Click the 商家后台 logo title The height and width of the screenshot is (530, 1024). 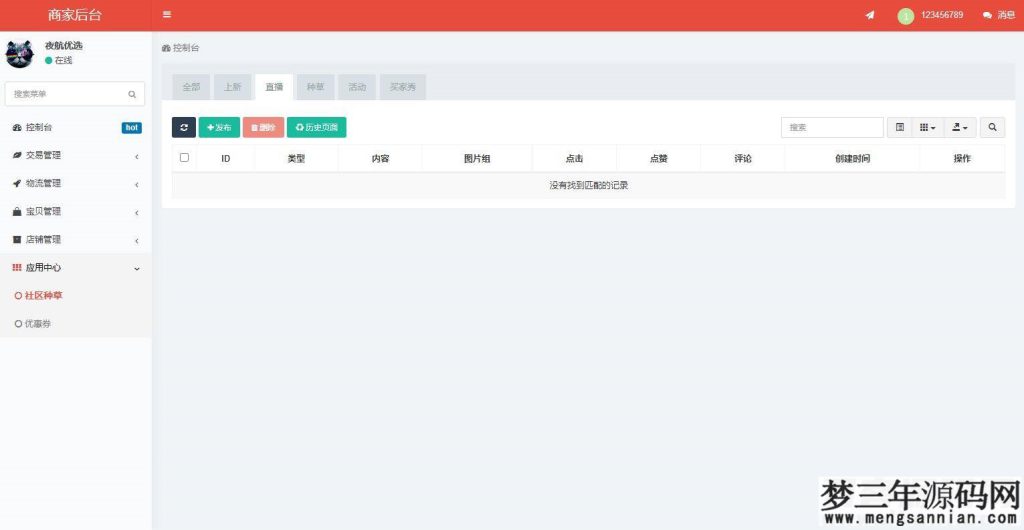[x=75, y=15]
